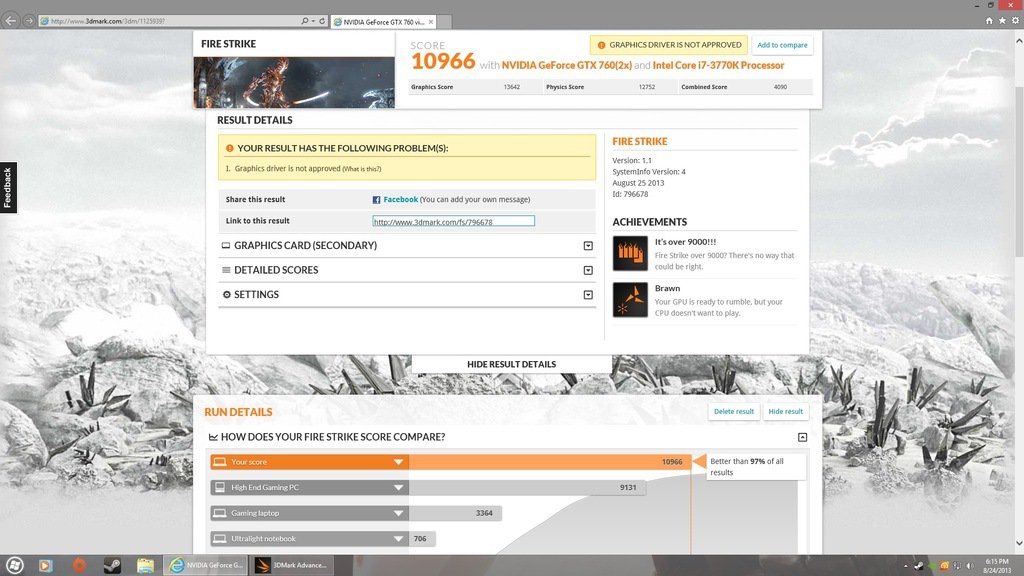Image resolution: width=1024 pixels, height=576 pixels.
Task: Click the browser back arrow button
Action: [x=11, y=20]
